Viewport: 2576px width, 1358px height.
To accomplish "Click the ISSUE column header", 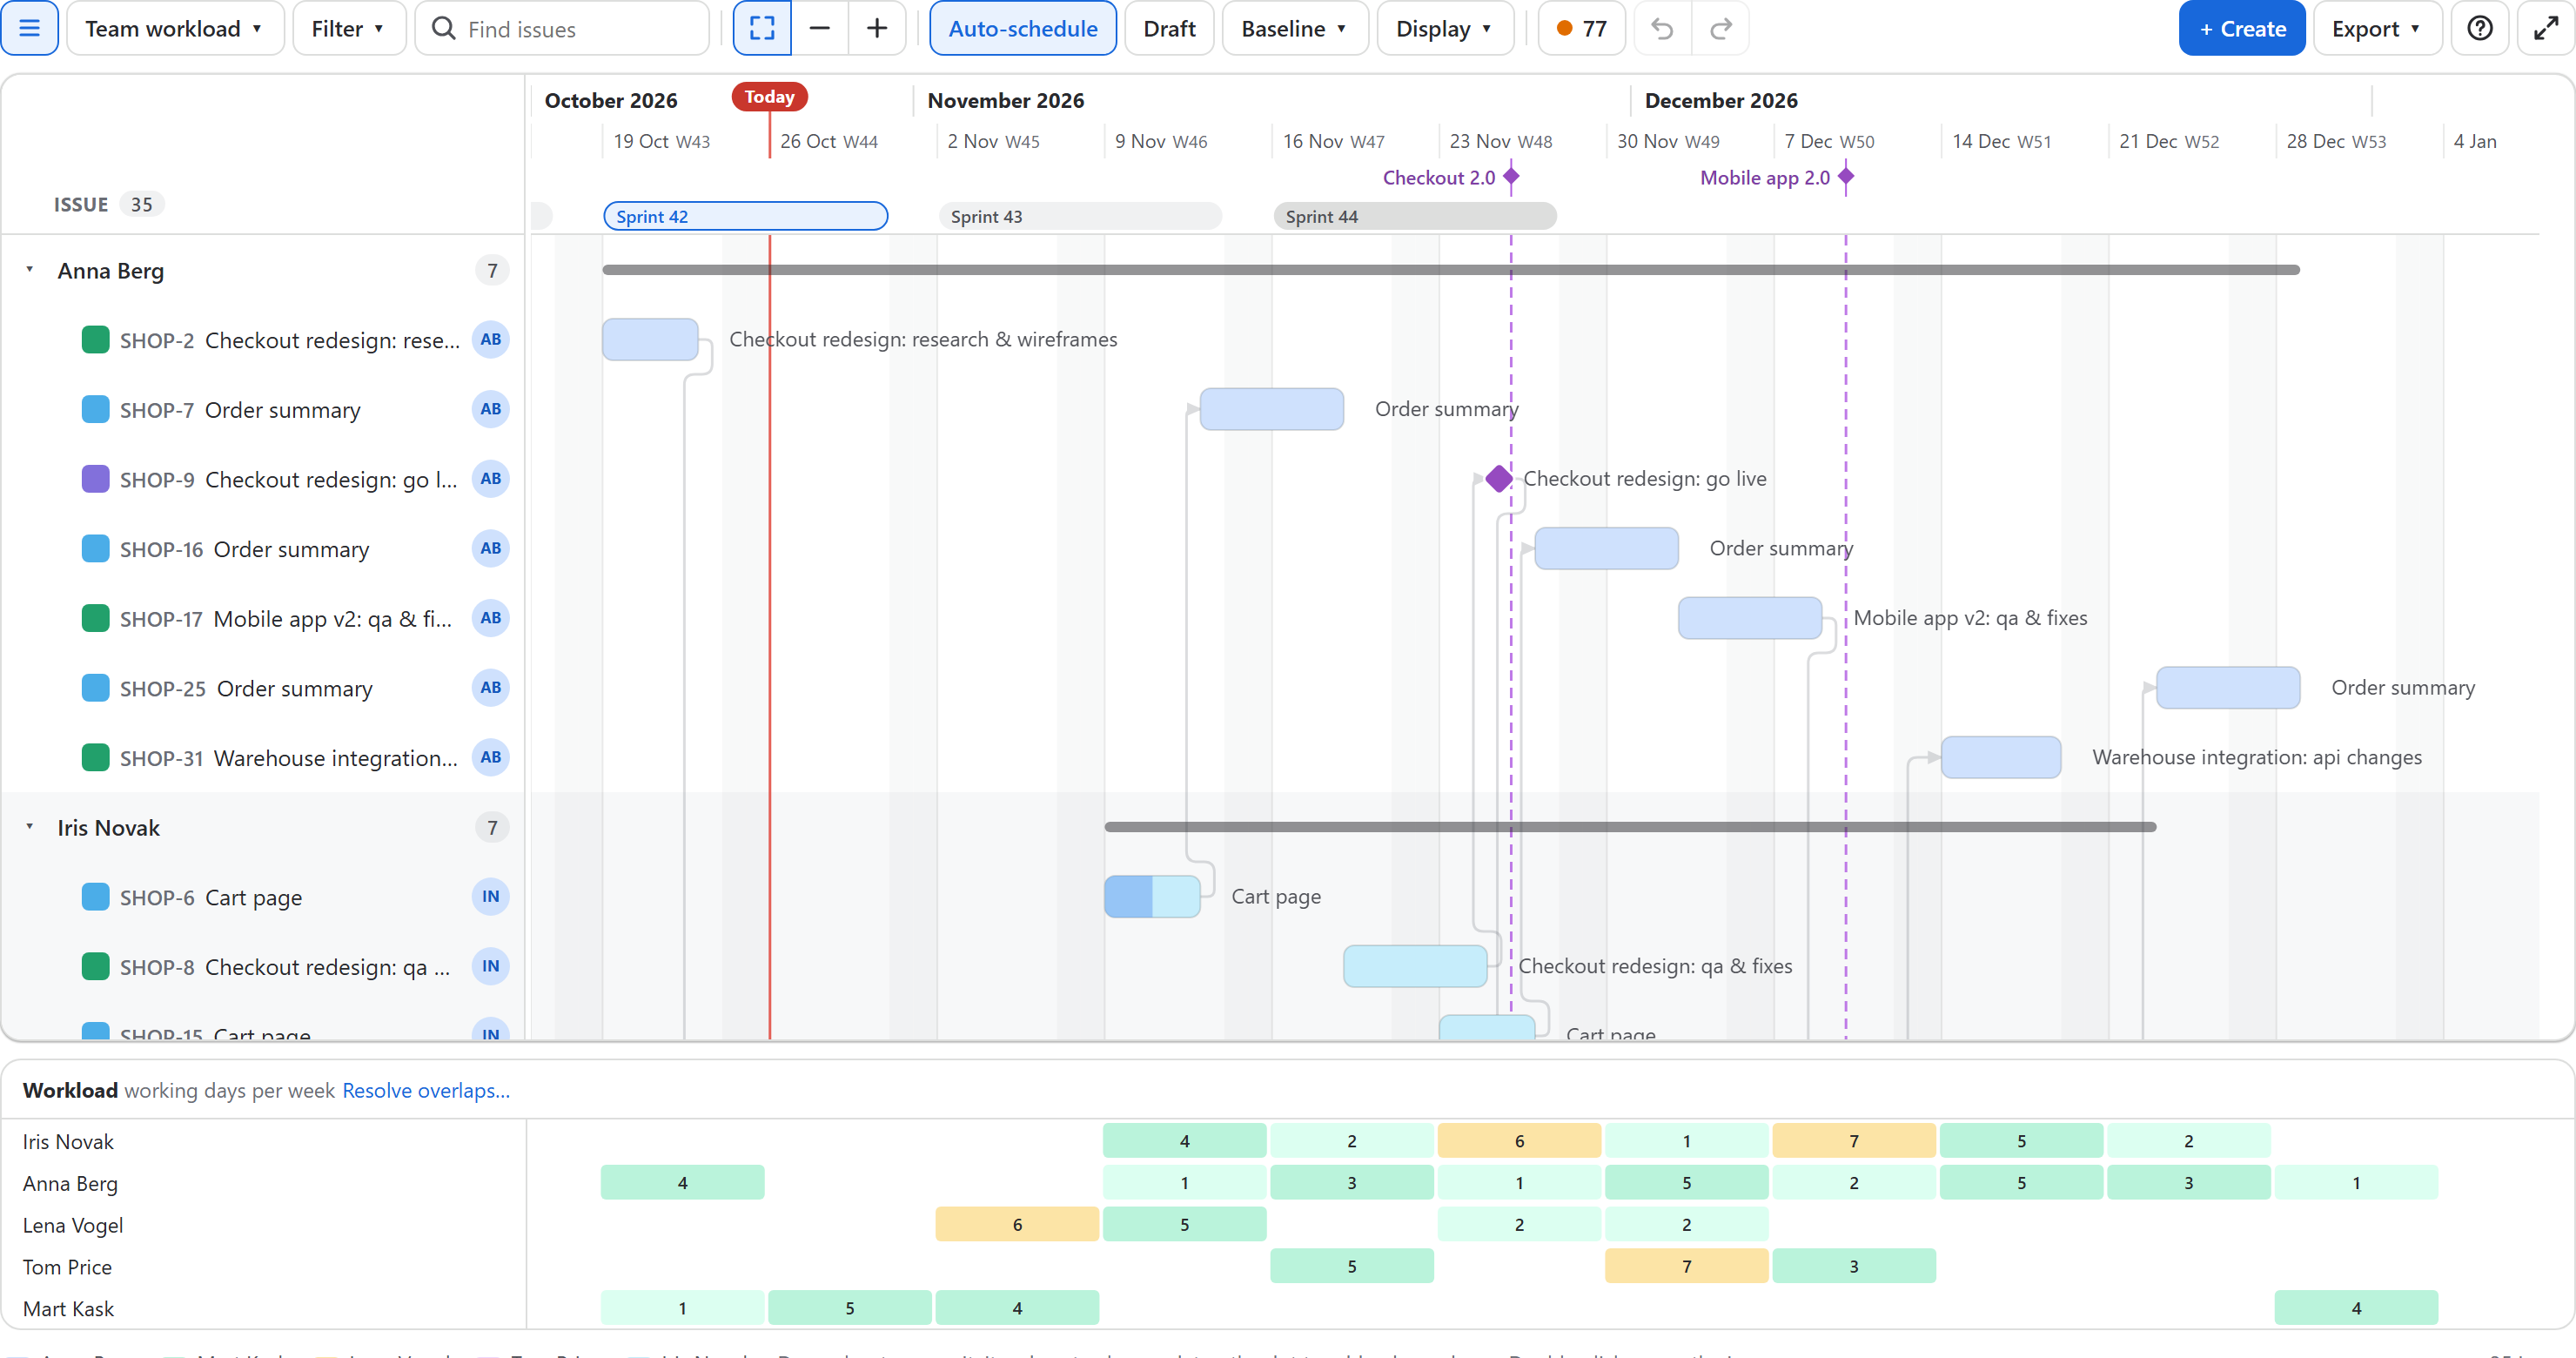I will [81, 205].
